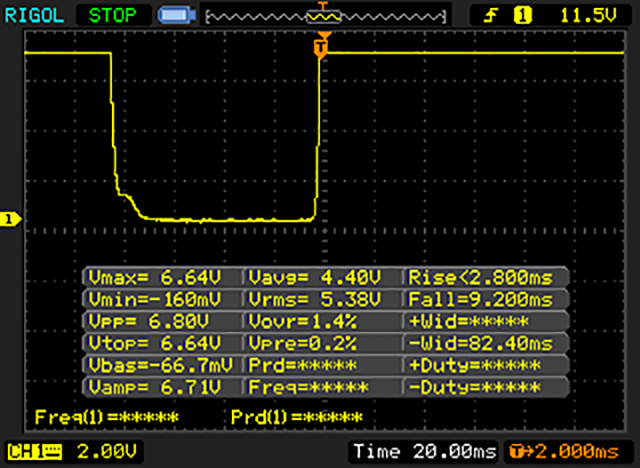Click the Vmax= 6.64V measurement
The width and height of the screenshot is (640, 468).
coord(155,278)
